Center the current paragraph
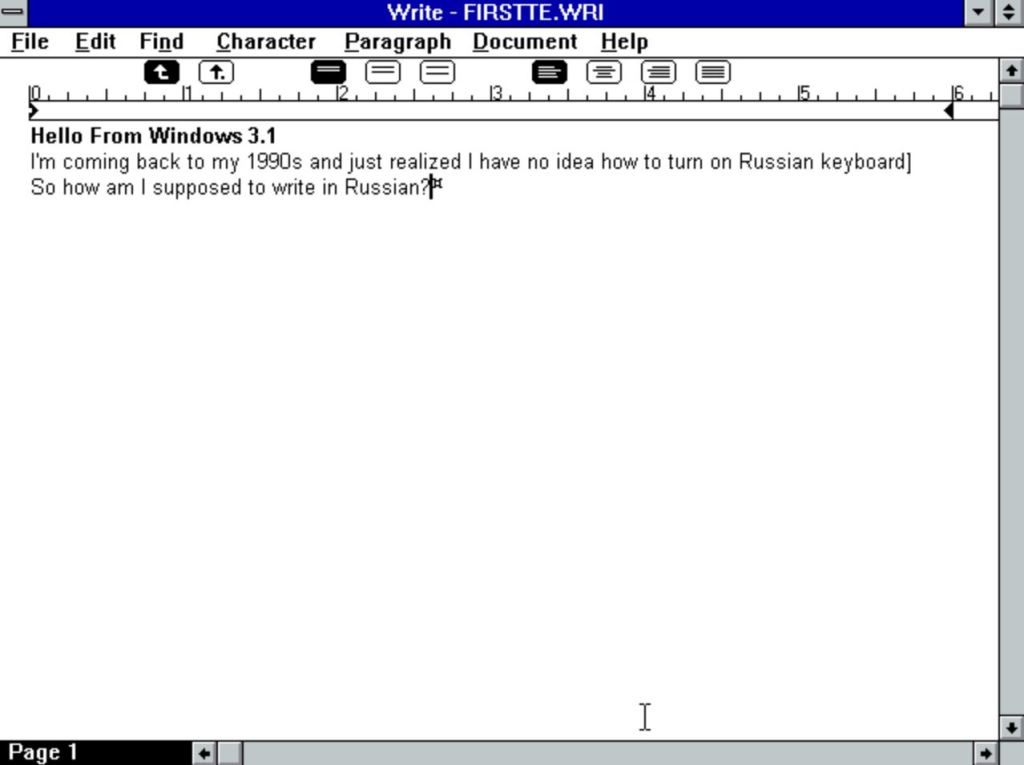The height and width of the screenshot is (765, 1024). 602,71
